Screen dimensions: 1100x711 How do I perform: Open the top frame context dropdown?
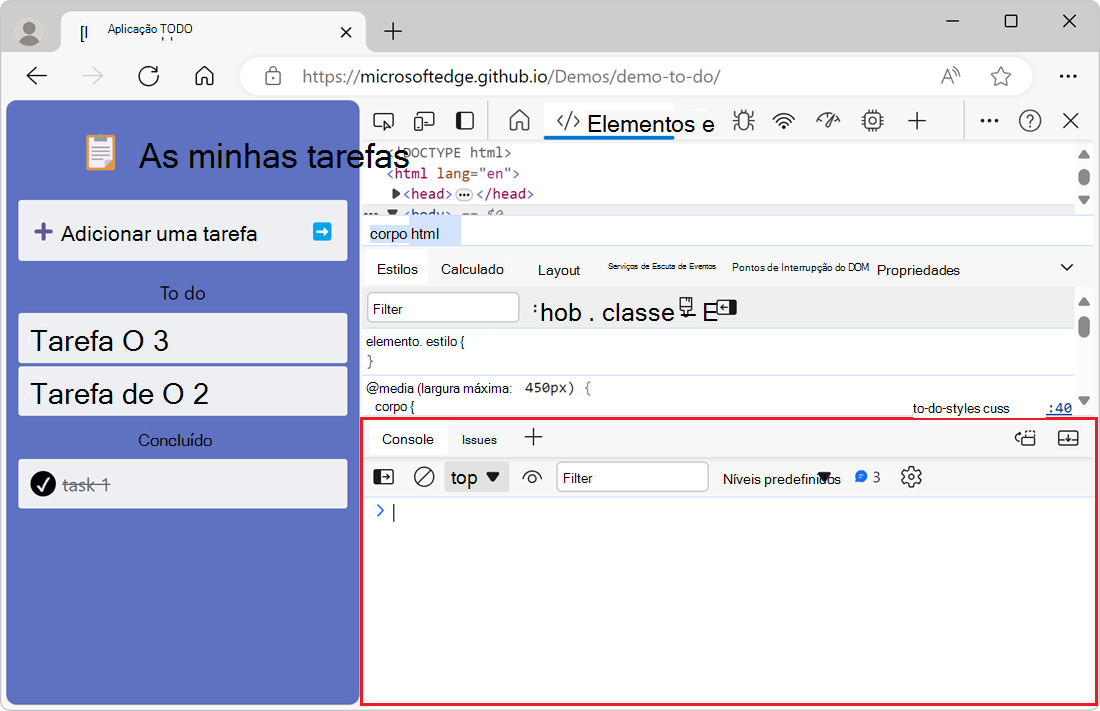click(476, 477)
